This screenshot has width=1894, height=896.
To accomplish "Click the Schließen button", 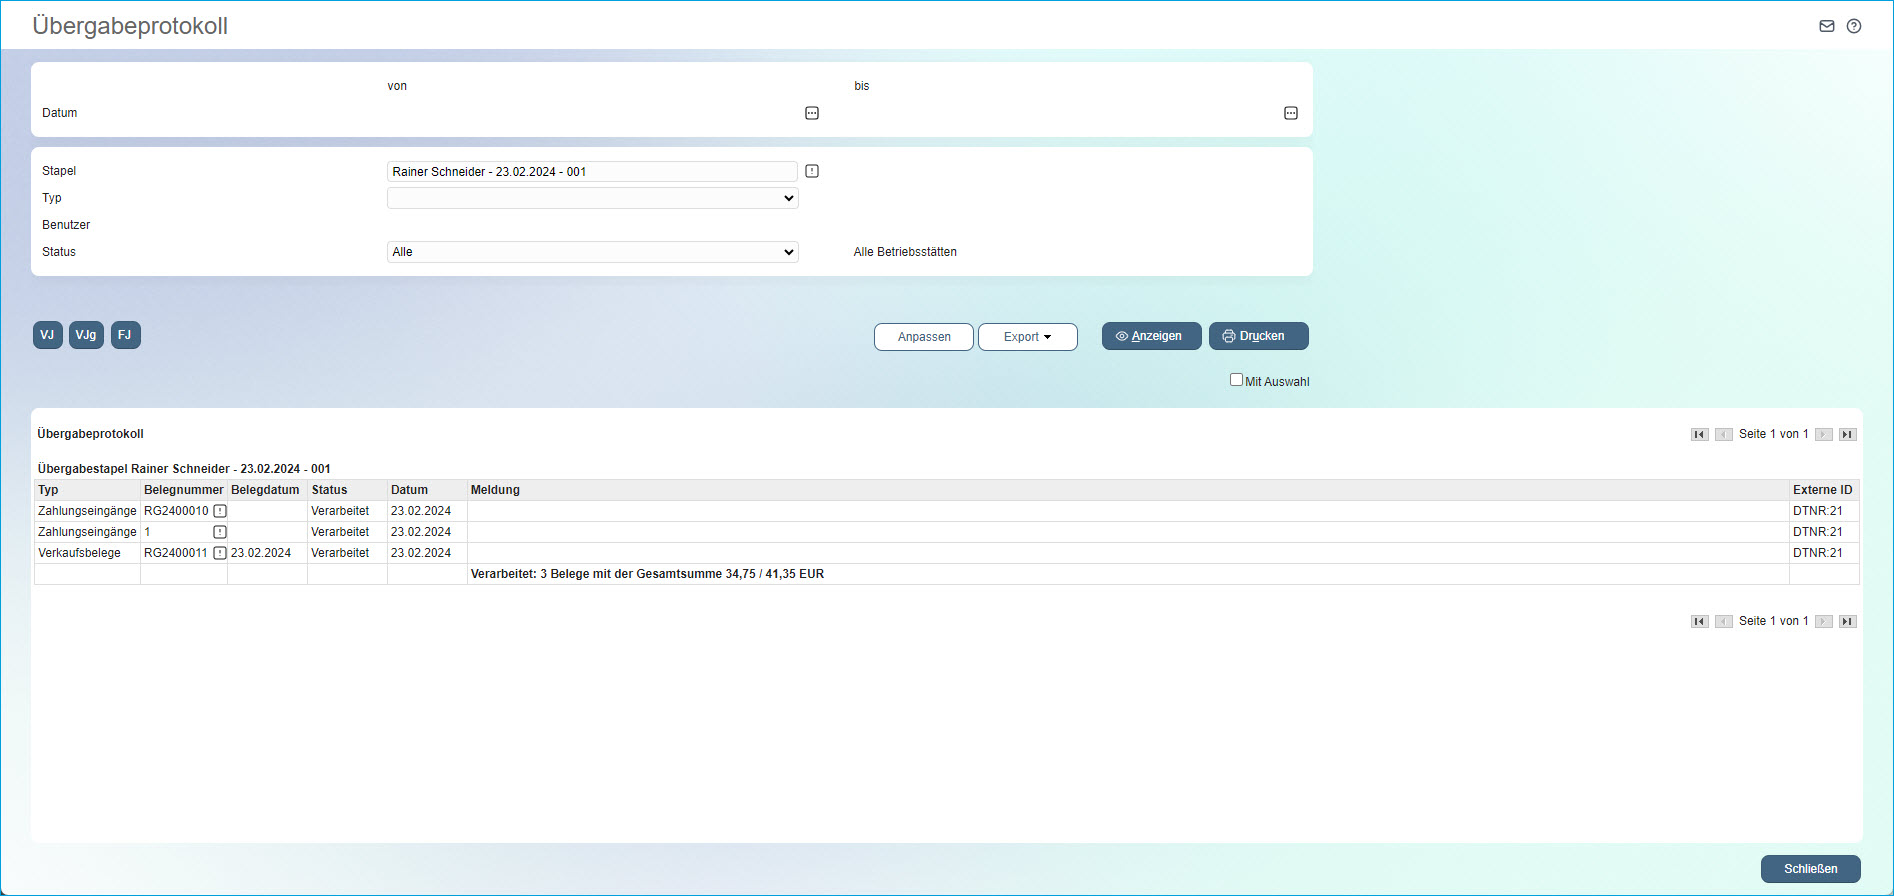I will pos(1811,869).
